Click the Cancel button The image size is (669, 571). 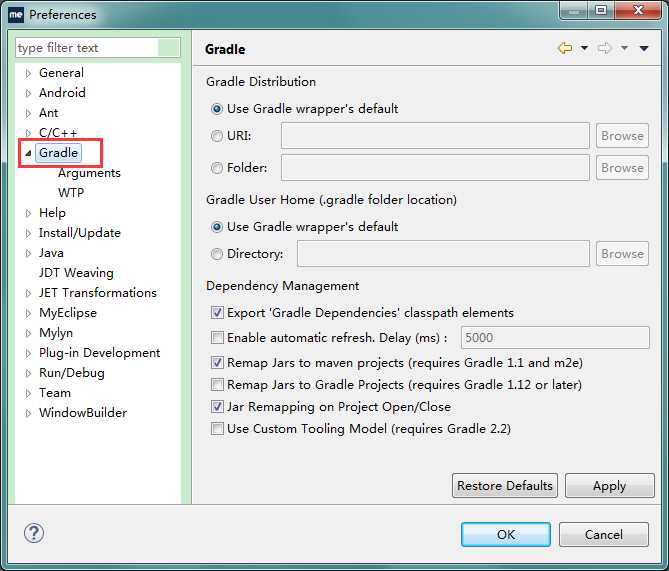coord(604,534)
